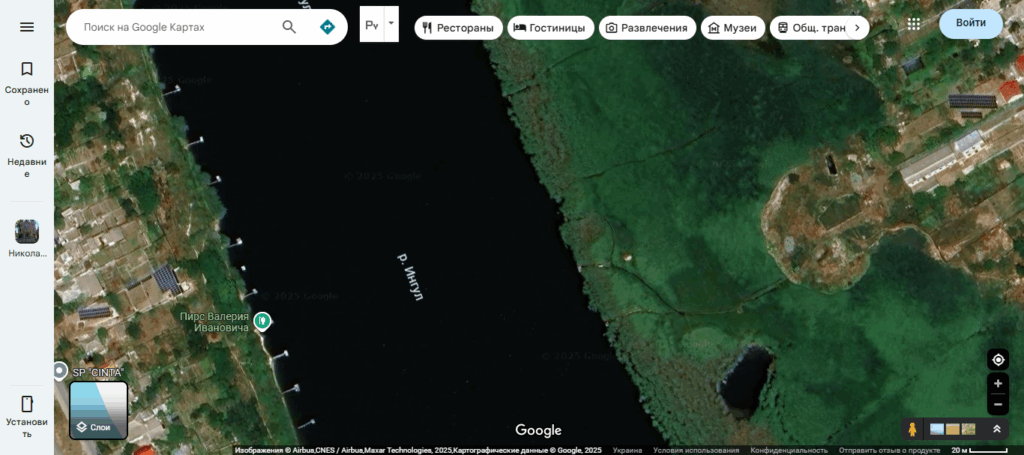This screenshot has width=1024, height=455.
Task: Open the Google apps grid
Action: pos(913,23)
